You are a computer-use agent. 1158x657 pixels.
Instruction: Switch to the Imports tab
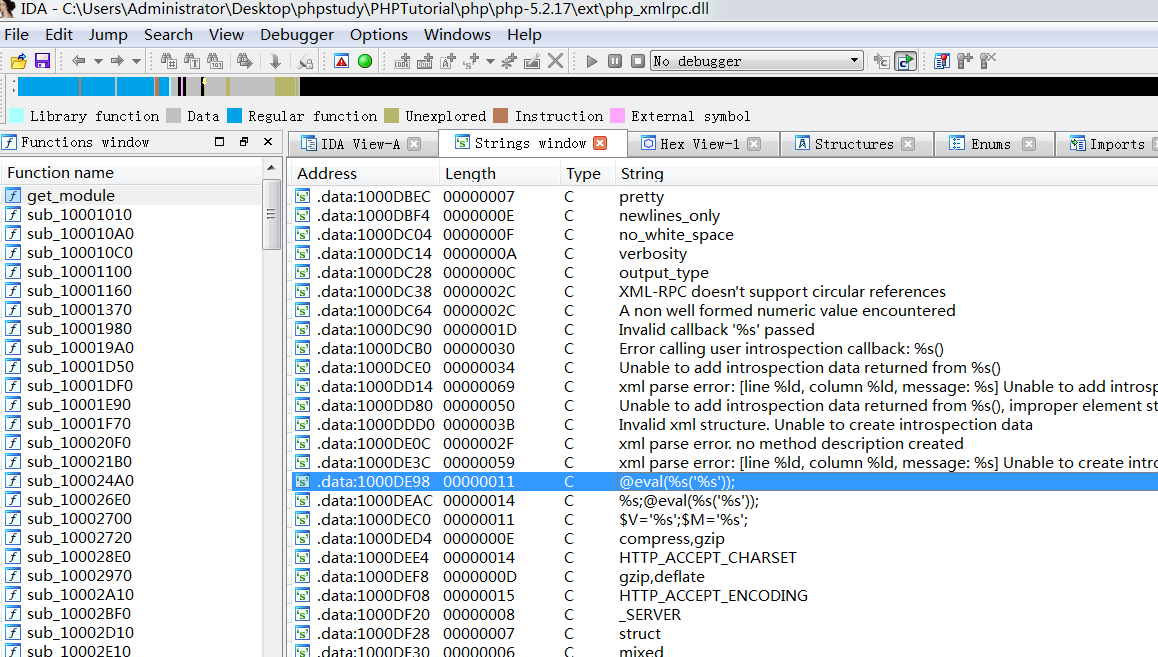click(1107, 144)
